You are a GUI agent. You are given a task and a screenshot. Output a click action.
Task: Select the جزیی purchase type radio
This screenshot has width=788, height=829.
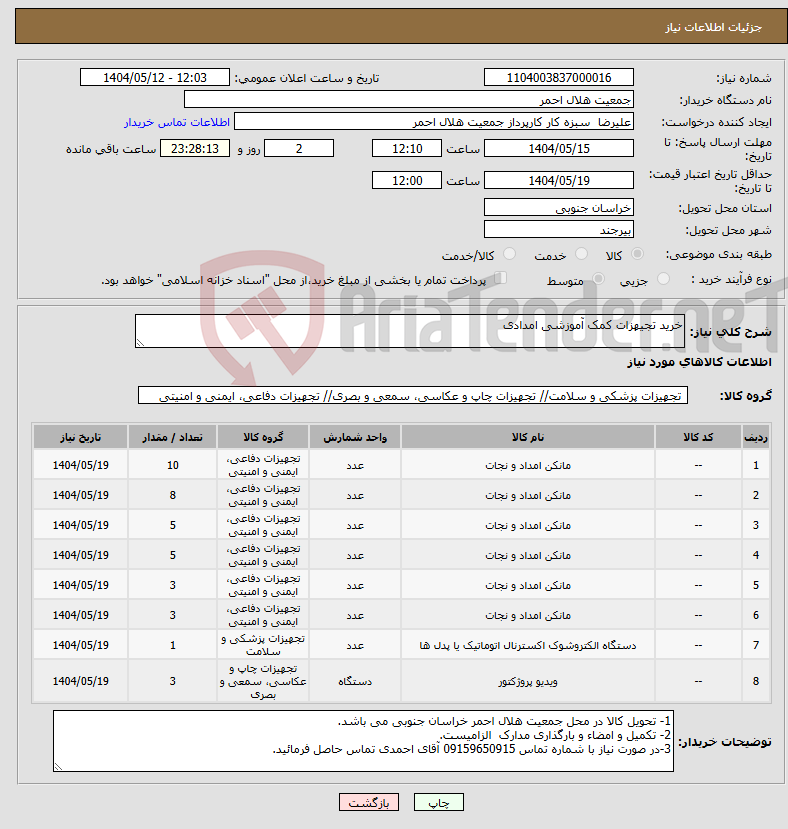click(663, 279)
